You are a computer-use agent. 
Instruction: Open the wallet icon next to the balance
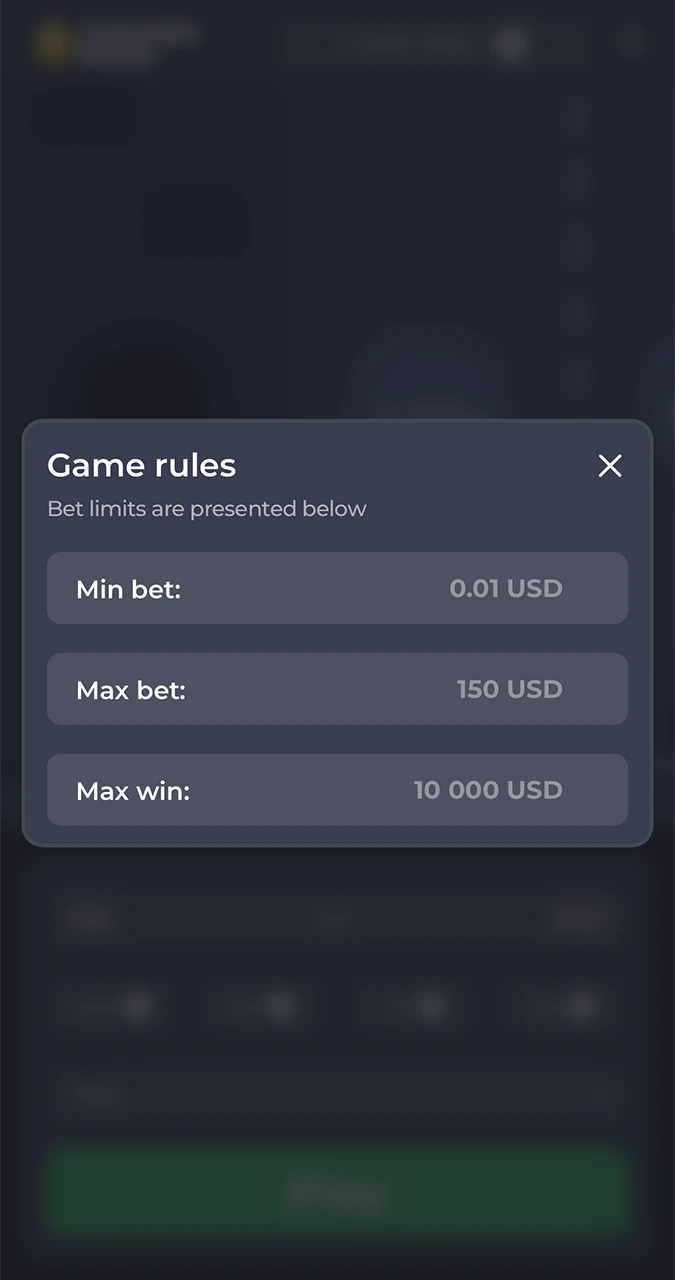pyautogui.click(x=512, y=45)
